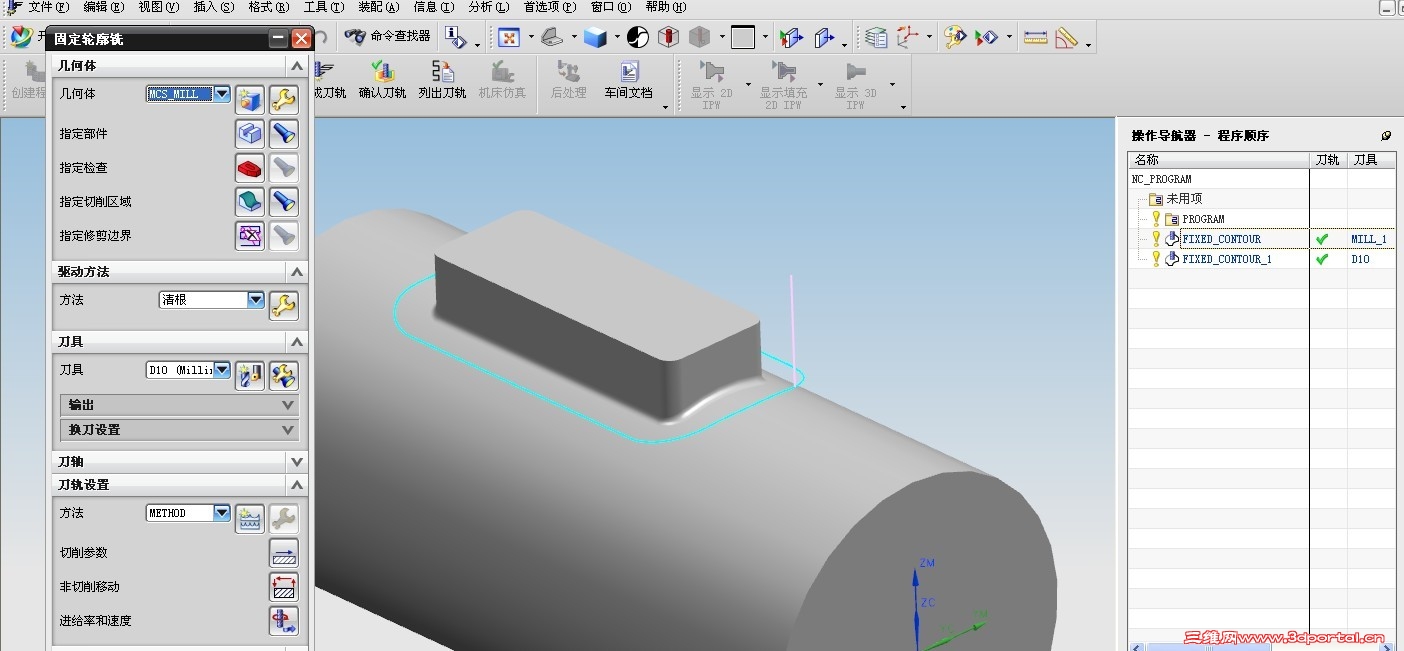Collapse the 驱动方法 section
1404x651 pixels.
[x=296, y=272]
